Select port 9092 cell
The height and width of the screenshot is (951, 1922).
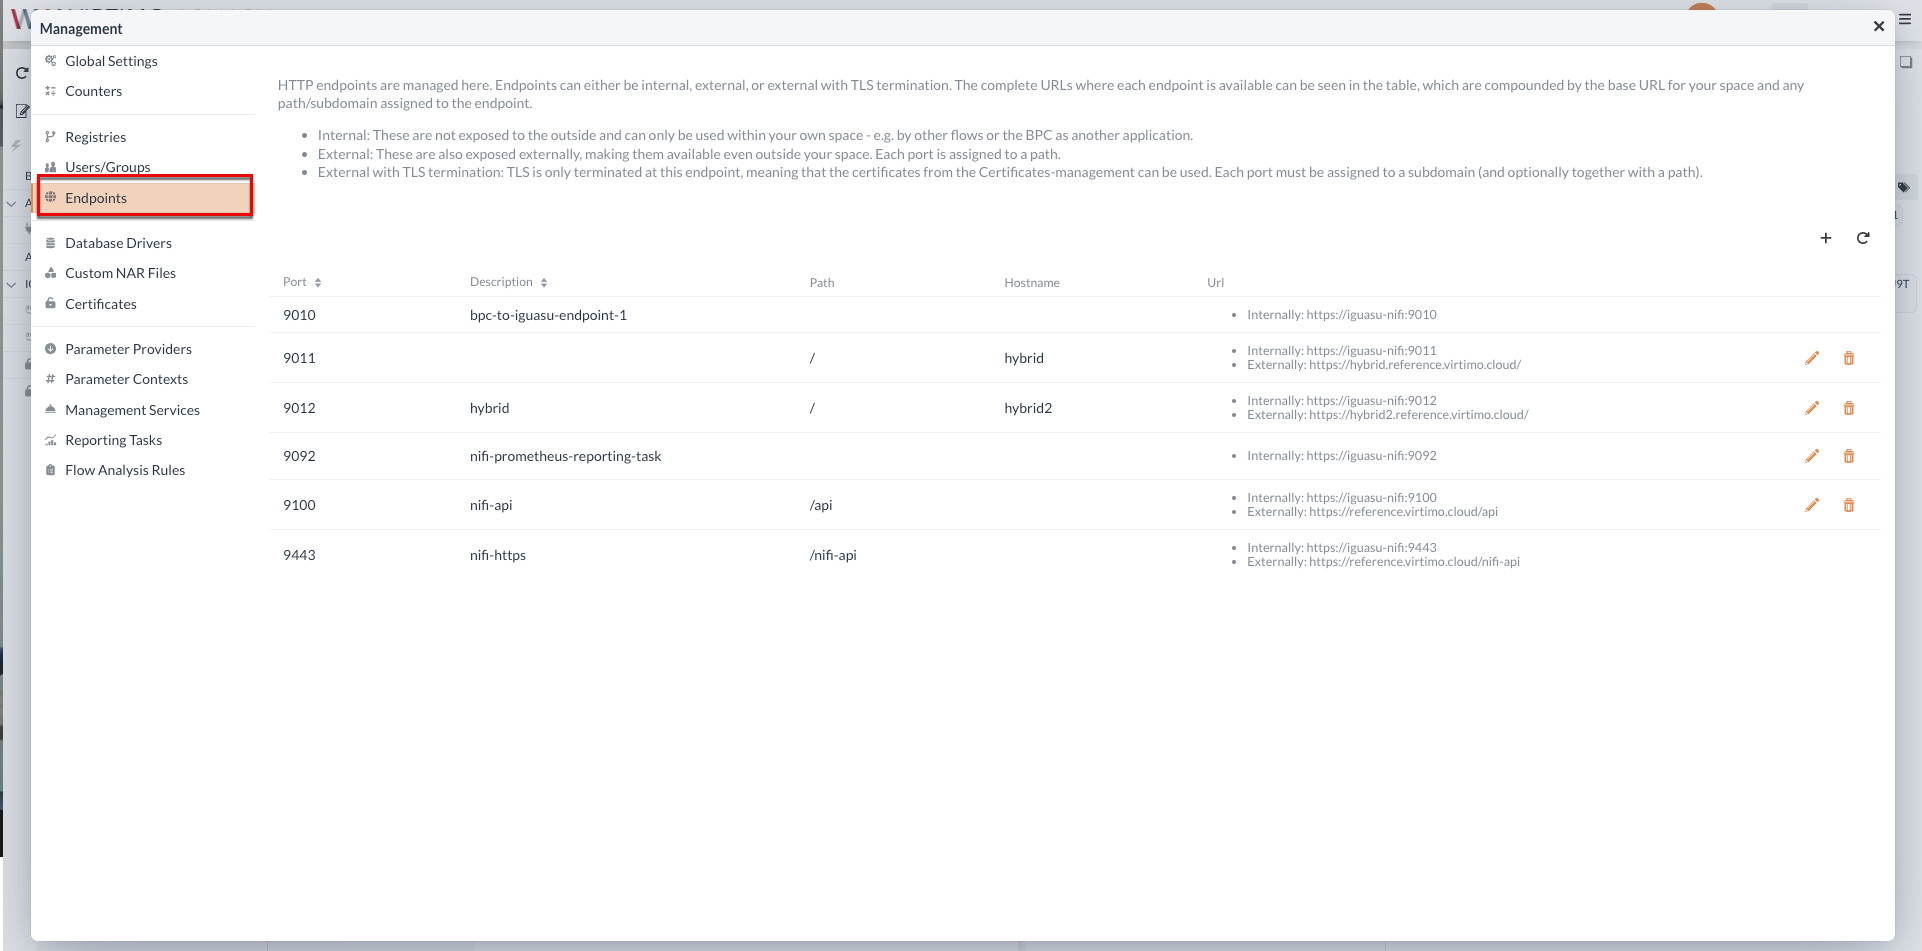(x=299, y=456)
